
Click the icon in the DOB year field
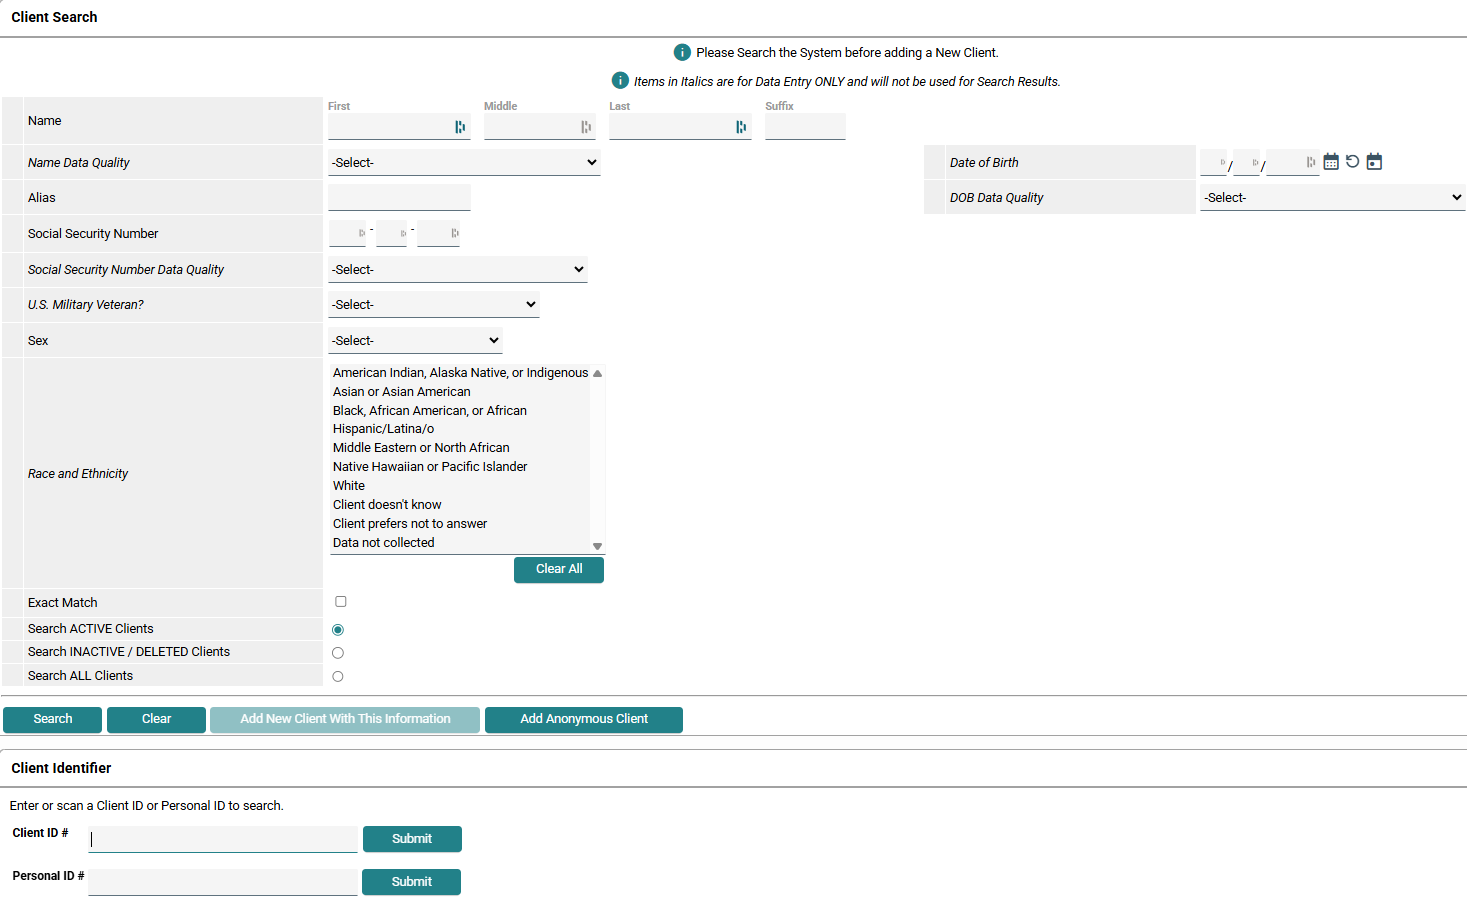pyautogui.click(x=1311, y=162)
